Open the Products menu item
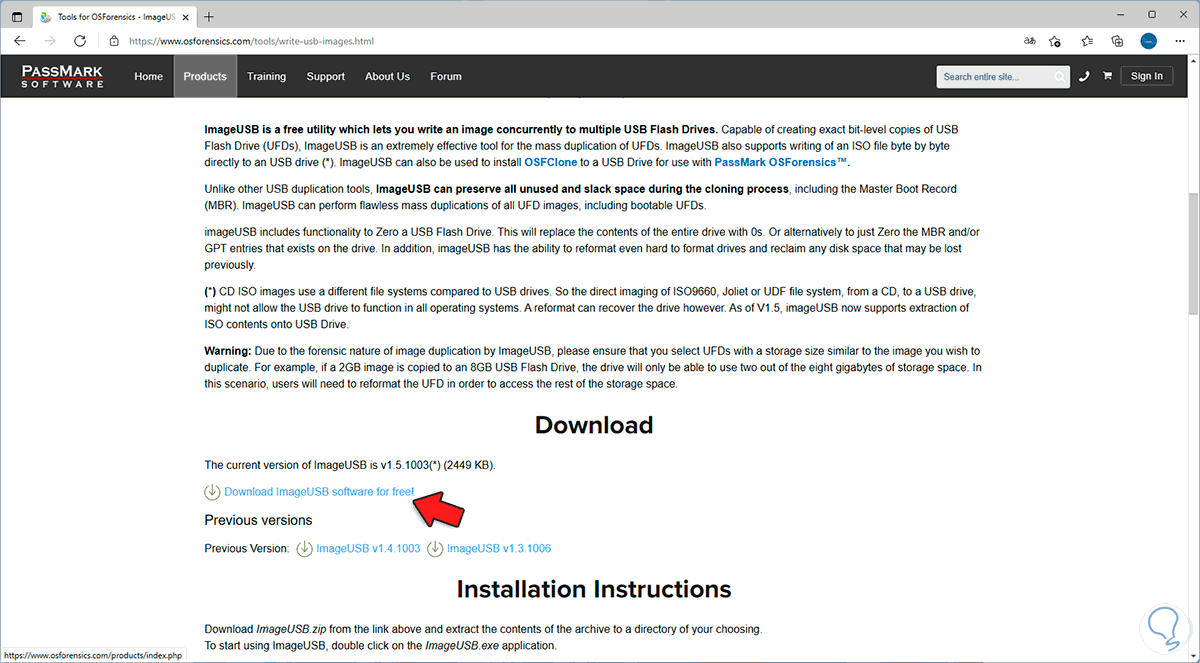The image size is (1200, 663). (205, 76)
